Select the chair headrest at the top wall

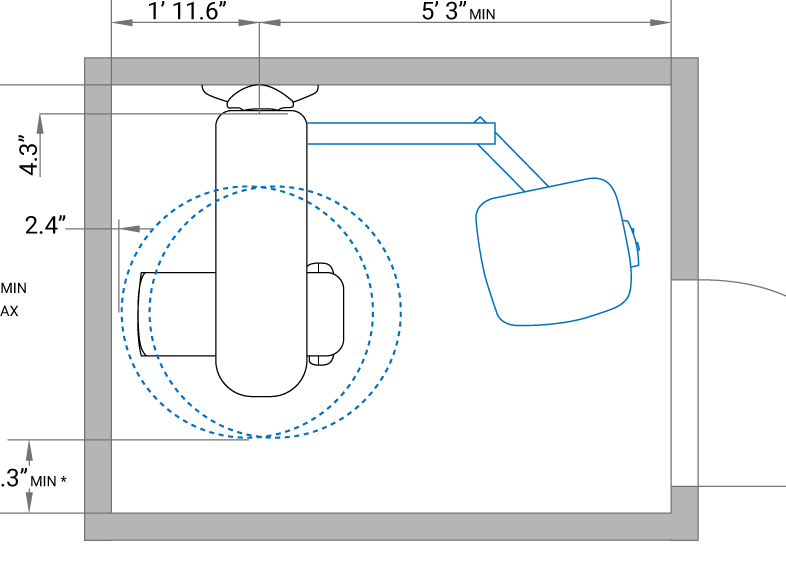262,97
